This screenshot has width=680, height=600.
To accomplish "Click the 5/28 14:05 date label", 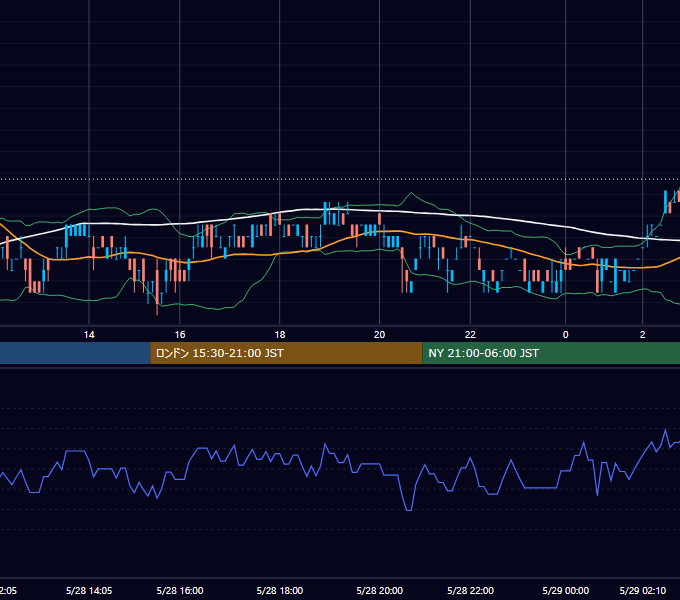I will pos(89,590).
